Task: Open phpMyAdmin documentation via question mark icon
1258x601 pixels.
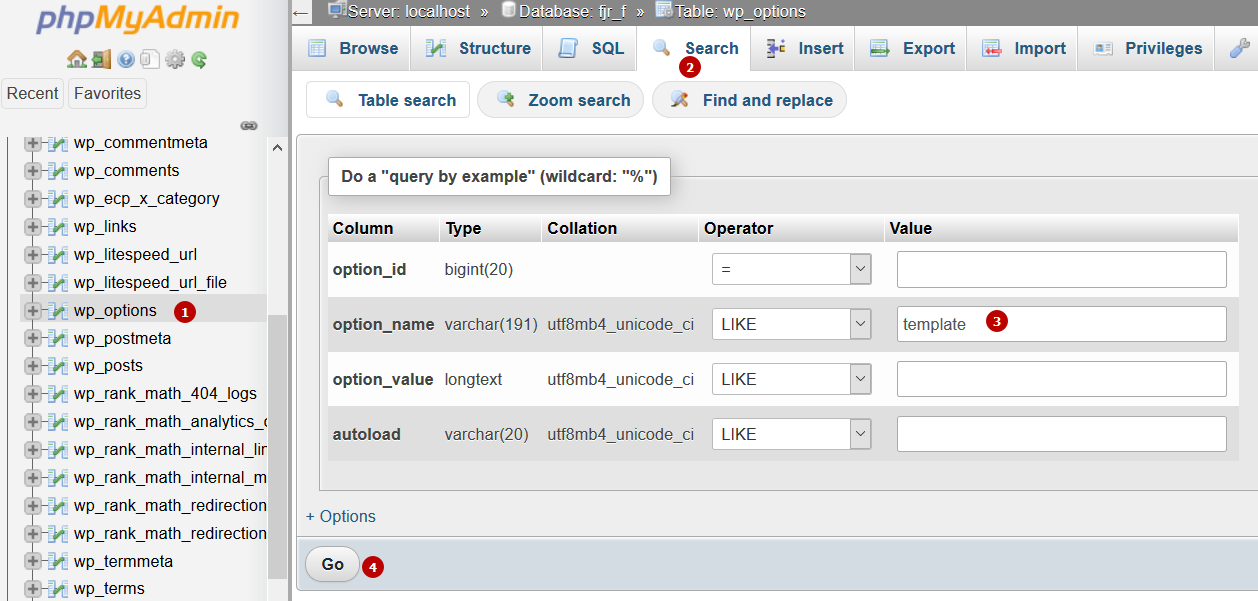Action: pyautogui.click(x=127, y=59)
